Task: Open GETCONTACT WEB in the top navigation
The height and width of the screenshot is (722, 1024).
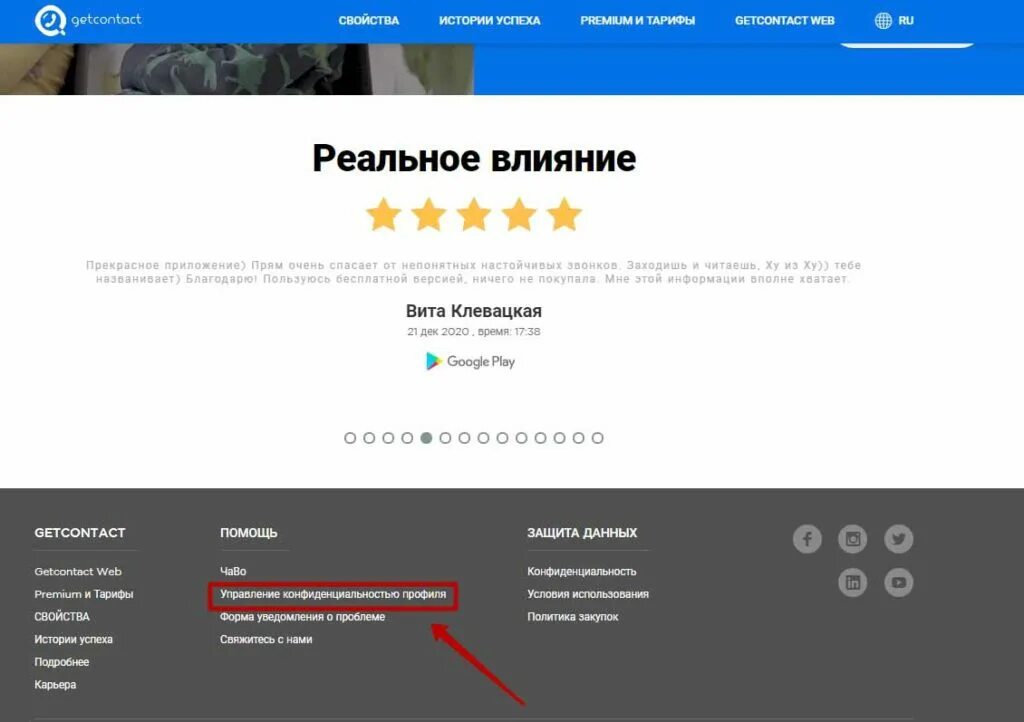Action: [x=784, y=20]
